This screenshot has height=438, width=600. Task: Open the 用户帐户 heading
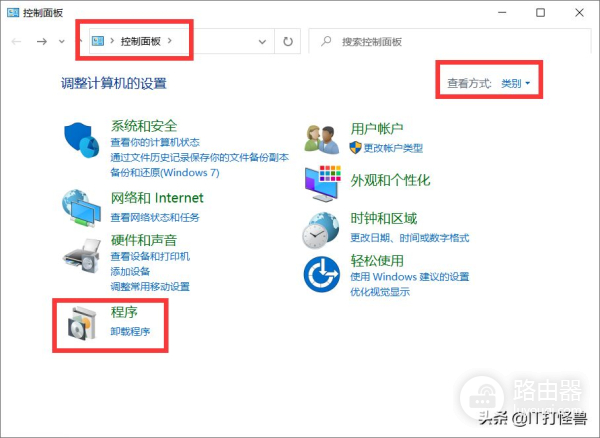point(377,129)
